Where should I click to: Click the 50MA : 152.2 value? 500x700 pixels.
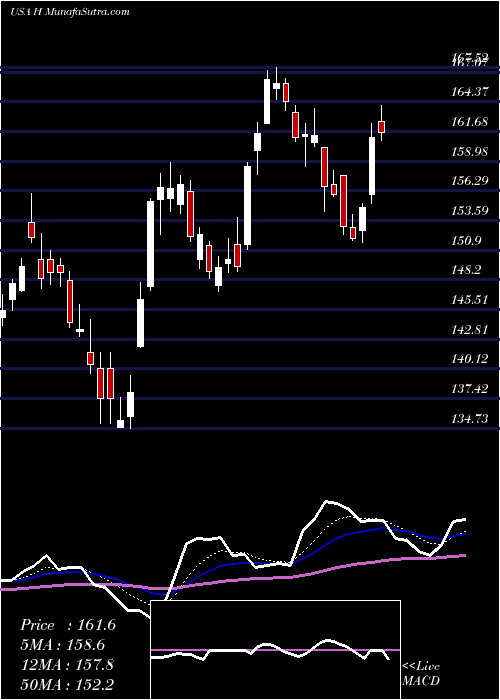67,684
